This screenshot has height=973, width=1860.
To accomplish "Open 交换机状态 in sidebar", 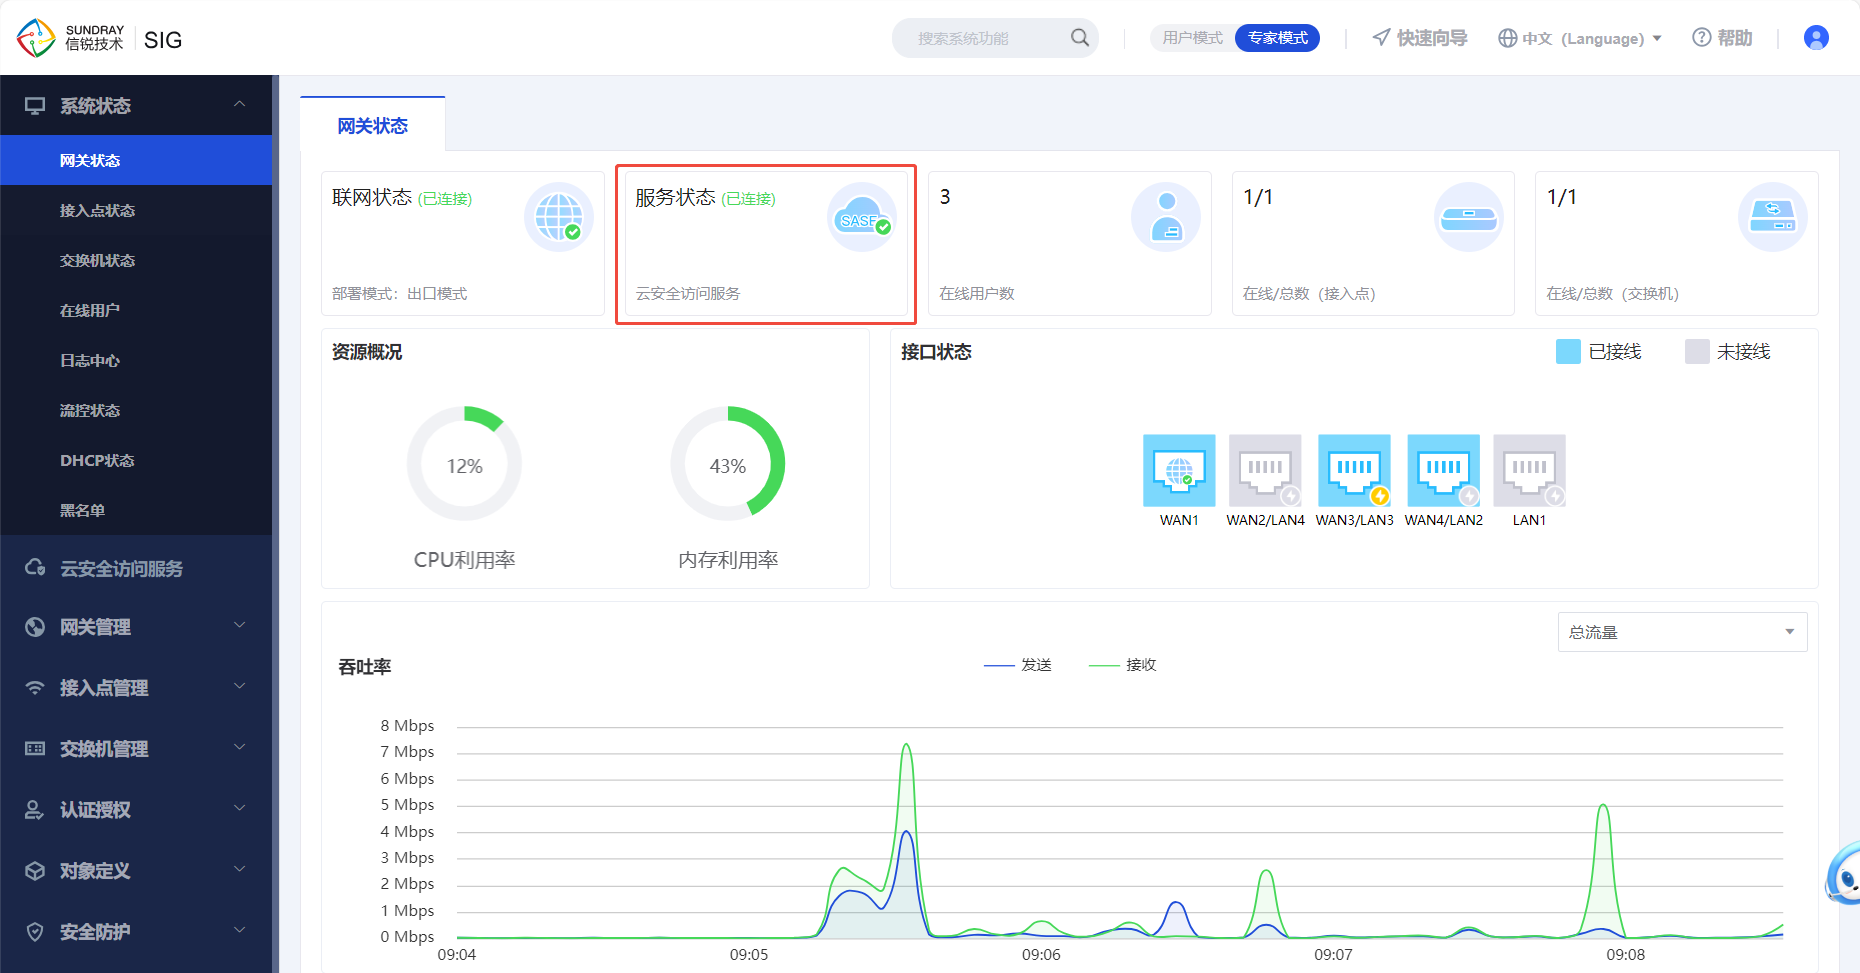I will [136, 260].
